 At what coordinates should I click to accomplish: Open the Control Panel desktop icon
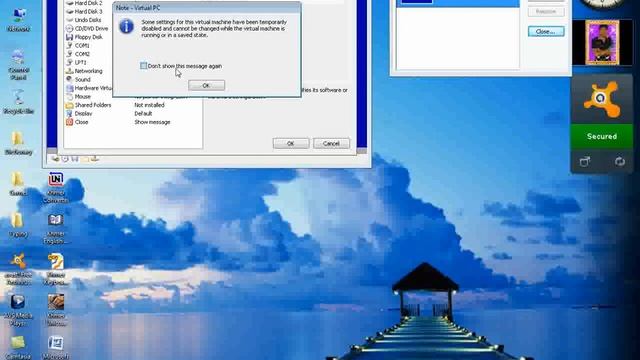pyautogui.click(x=18, y=65)
